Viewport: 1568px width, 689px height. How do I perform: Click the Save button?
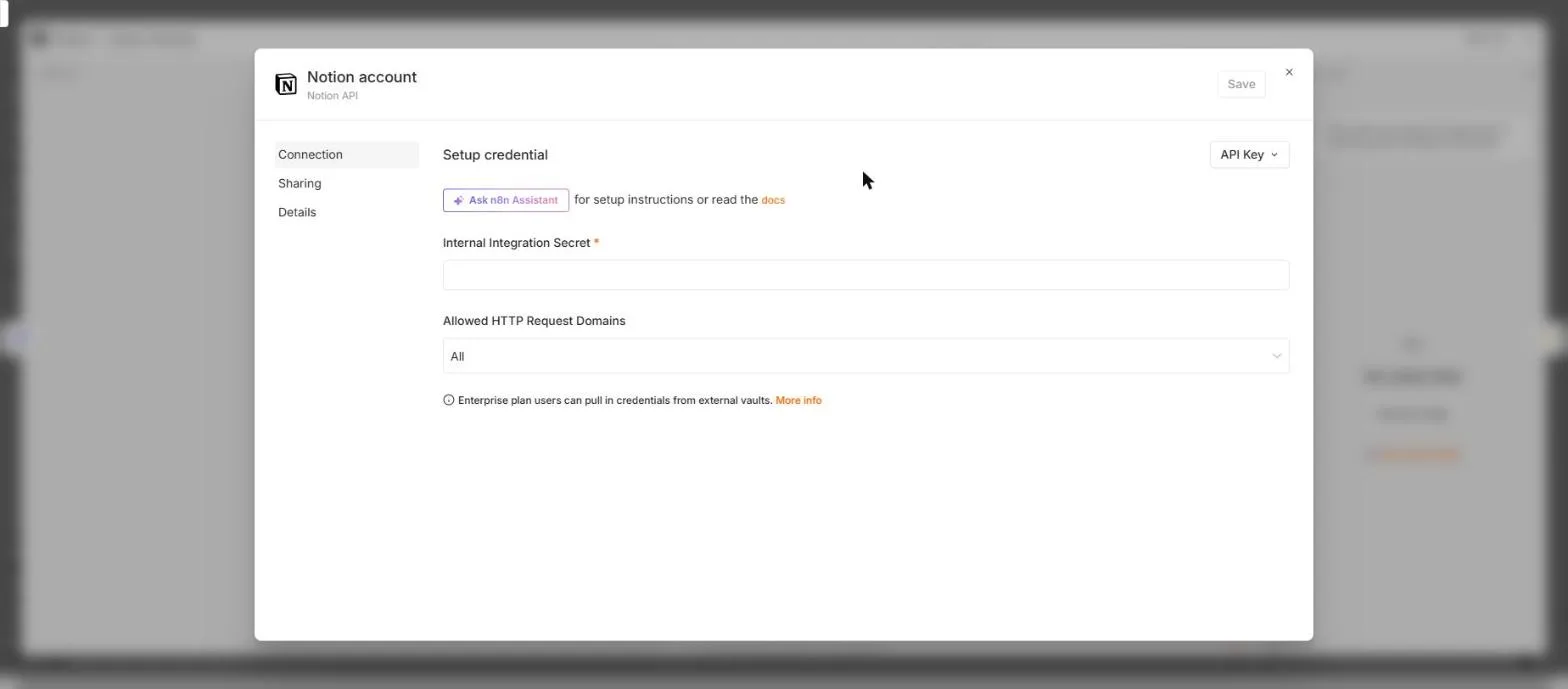pos(1241,84)
